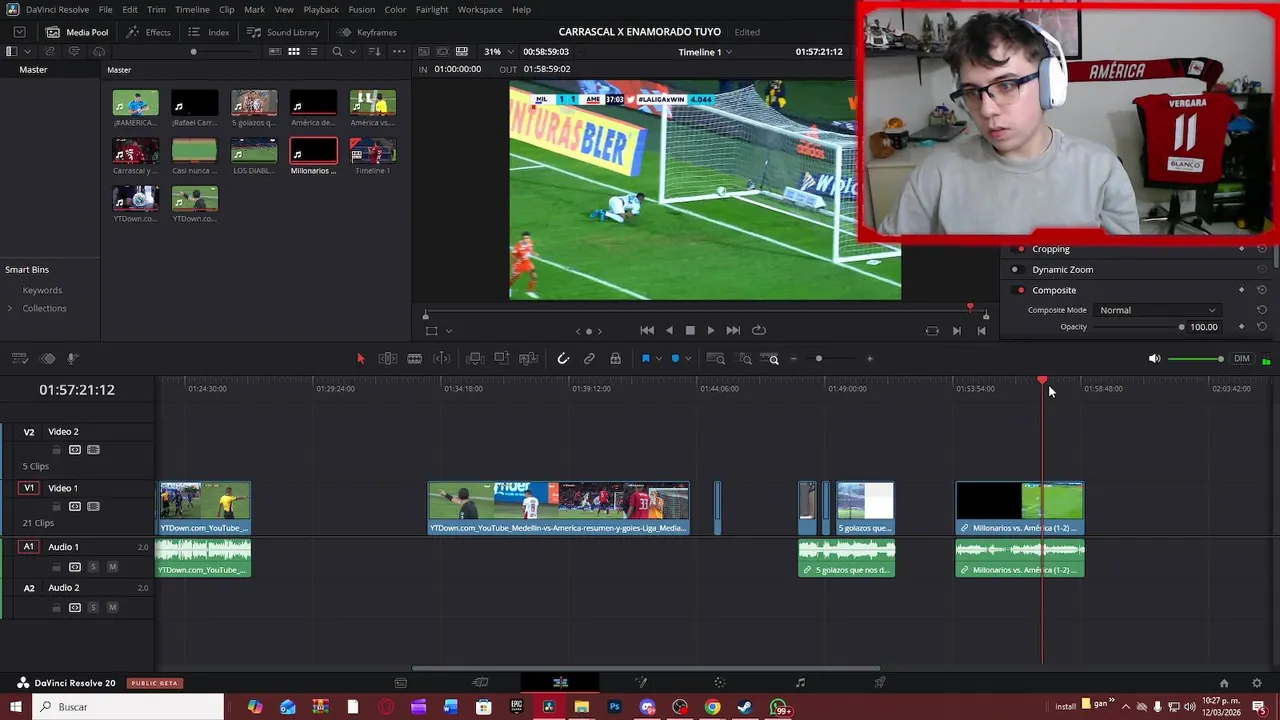Screen dimensions: 1280x720
Task: Toggle Composite enable dot in inspector
Action: tap(1019, 290)
